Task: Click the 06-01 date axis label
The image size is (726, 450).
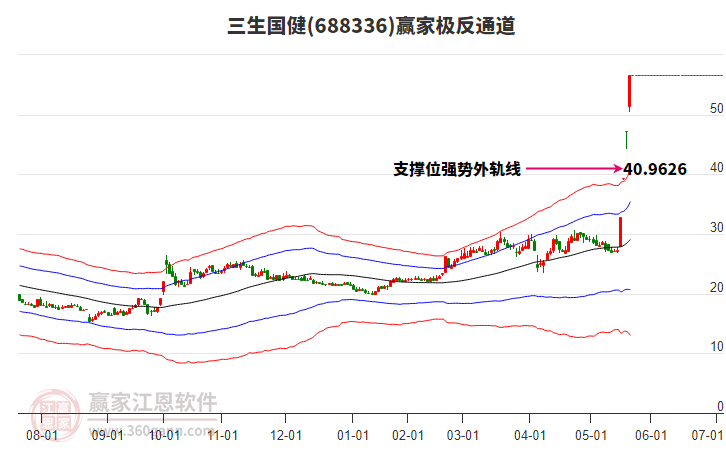Action: (651, 435)
